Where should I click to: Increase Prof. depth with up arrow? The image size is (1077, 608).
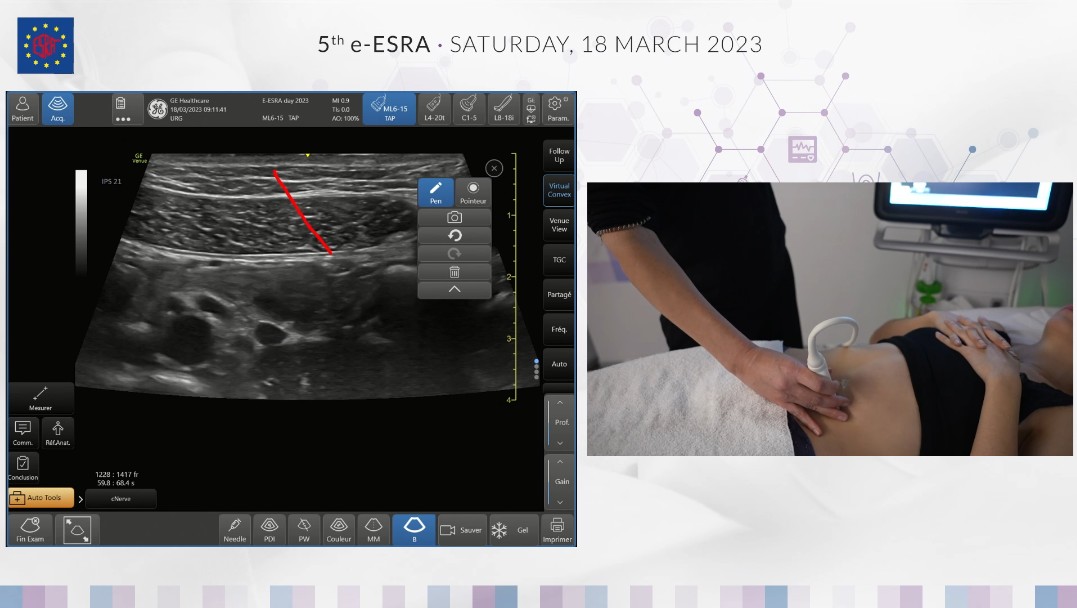coord(560,403)
